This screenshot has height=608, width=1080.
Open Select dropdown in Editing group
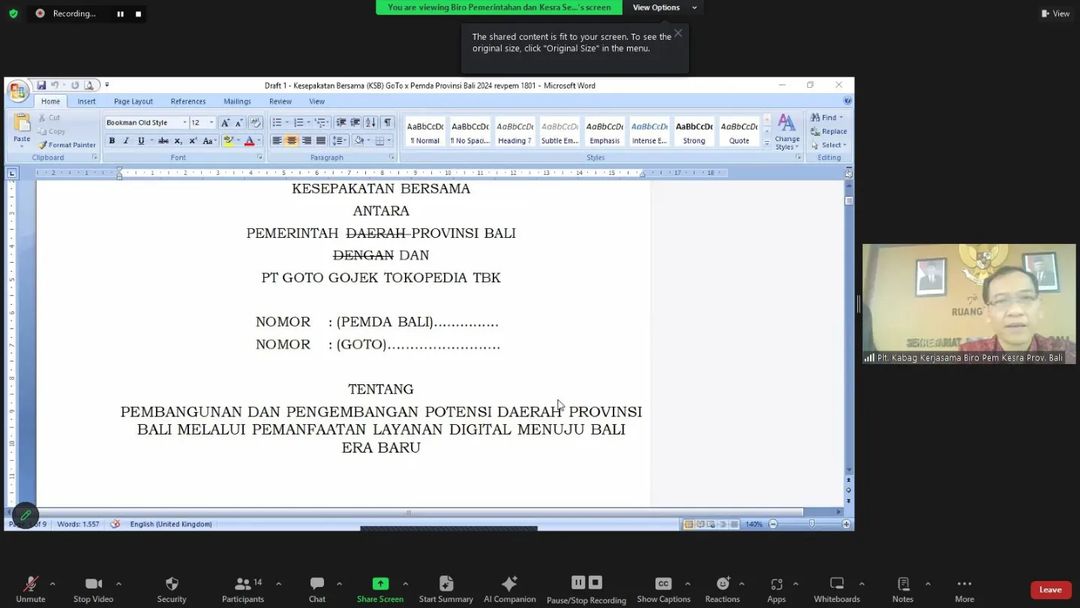(829, 145)
